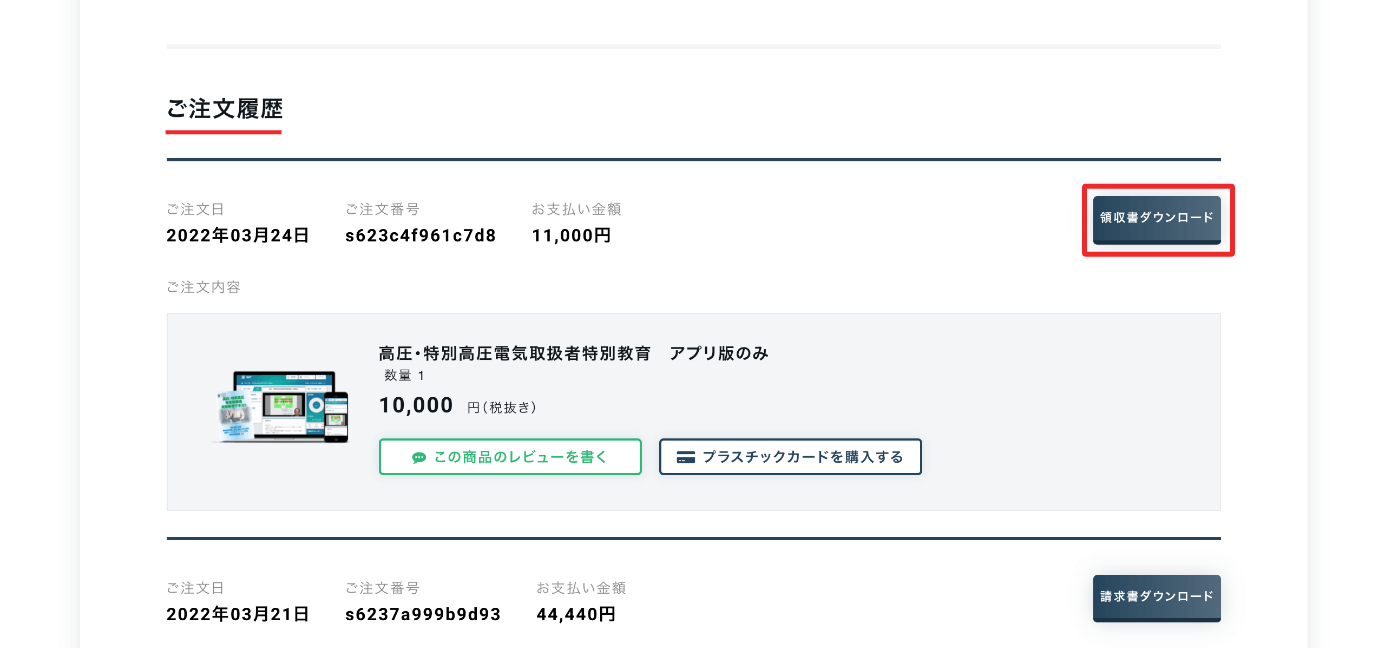Select order number s6237a999b9d93
Viewport: 1385px width, 649px height.
pos(423,614)
